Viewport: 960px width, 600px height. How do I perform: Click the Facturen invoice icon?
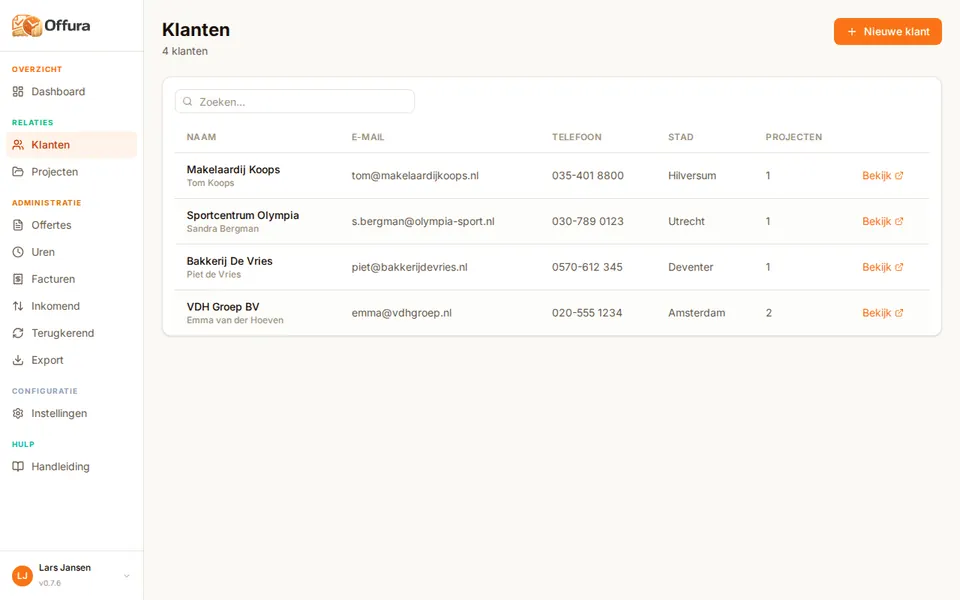[x=18, y=279]
